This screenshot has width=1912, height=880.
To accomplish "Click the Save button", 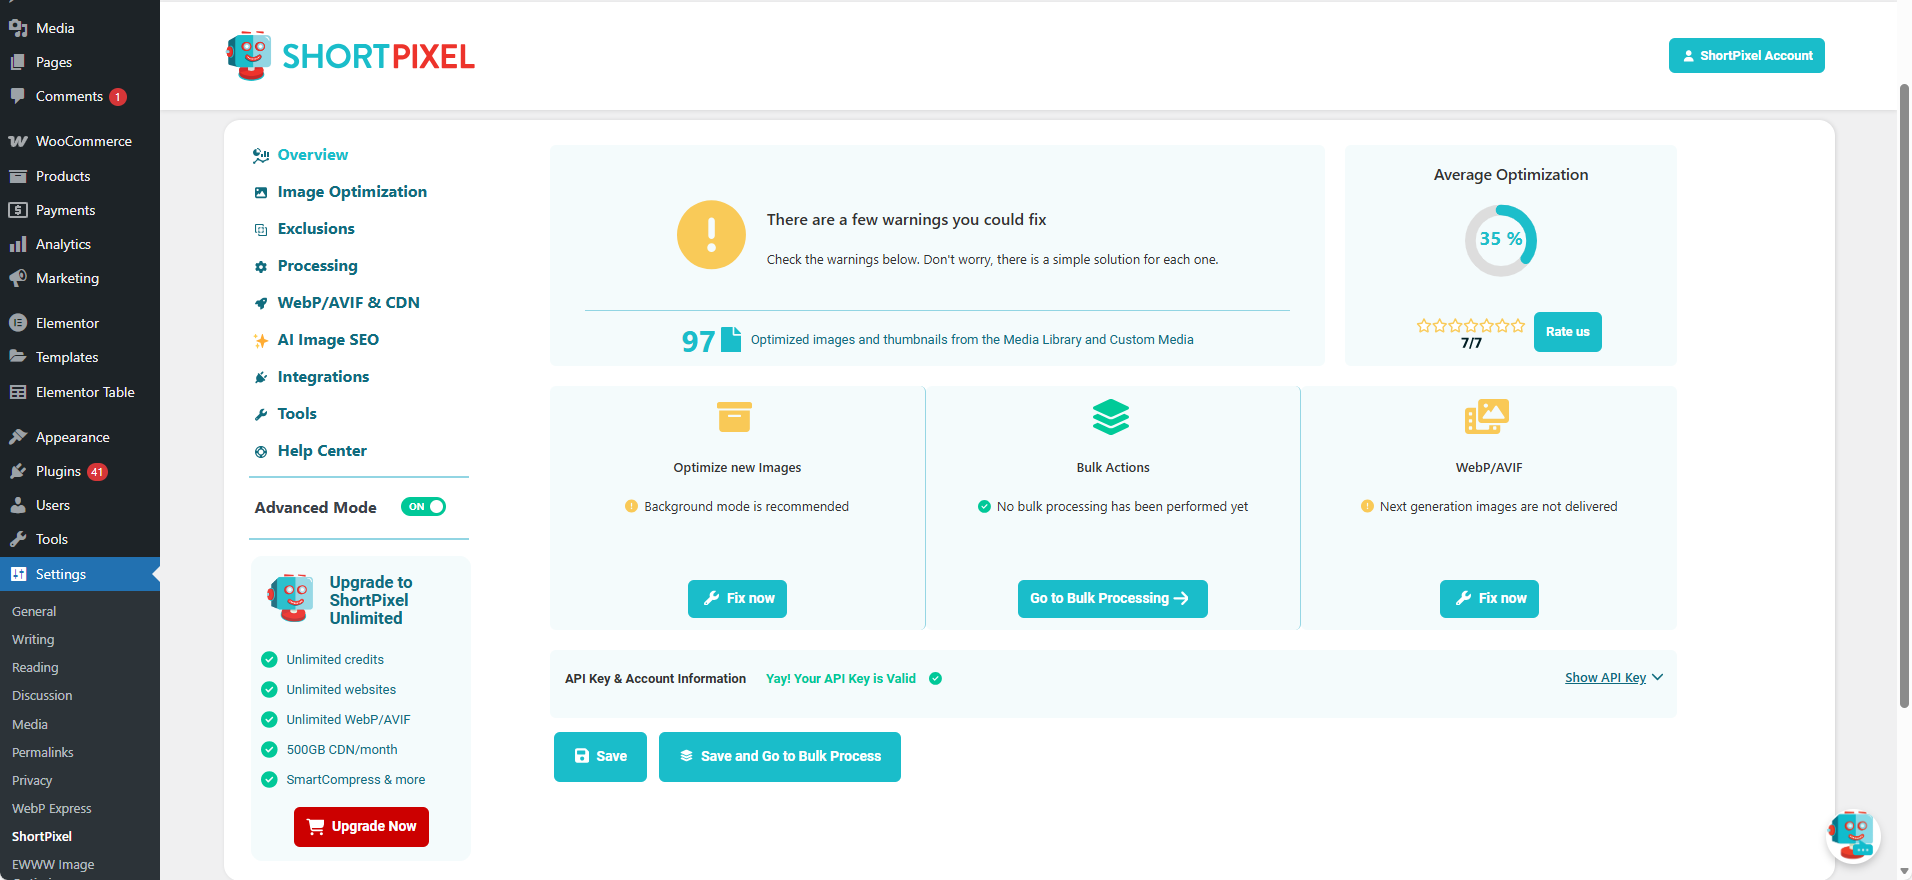I will [600, 757].
